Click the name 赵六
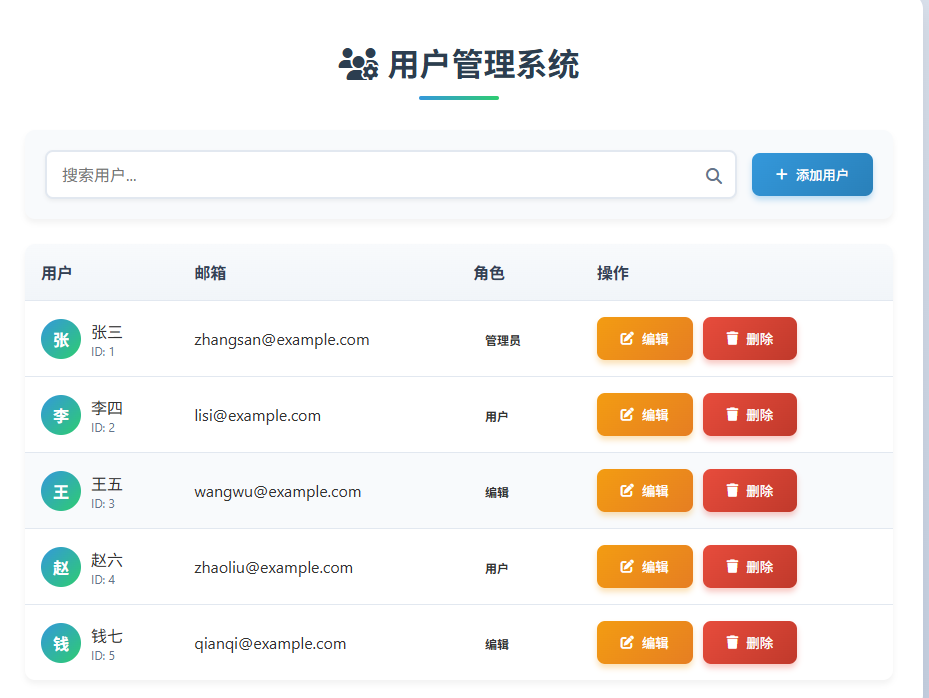Screen dimensions: 929x698 (x=107, y=560)
